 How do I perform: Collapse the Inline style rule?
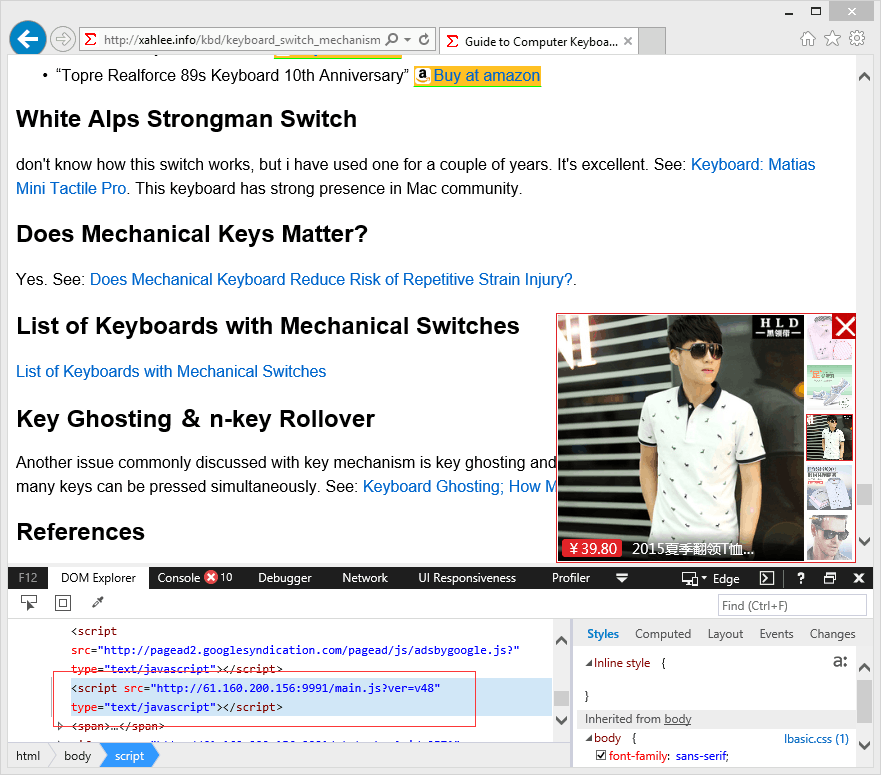coord(589,664)
